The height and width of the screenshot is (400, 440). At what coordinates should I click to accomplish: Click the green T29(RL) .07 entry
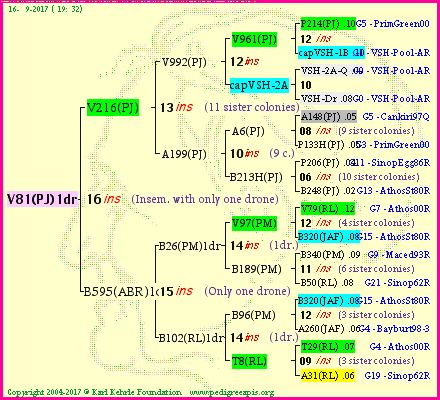click(328, 347)
